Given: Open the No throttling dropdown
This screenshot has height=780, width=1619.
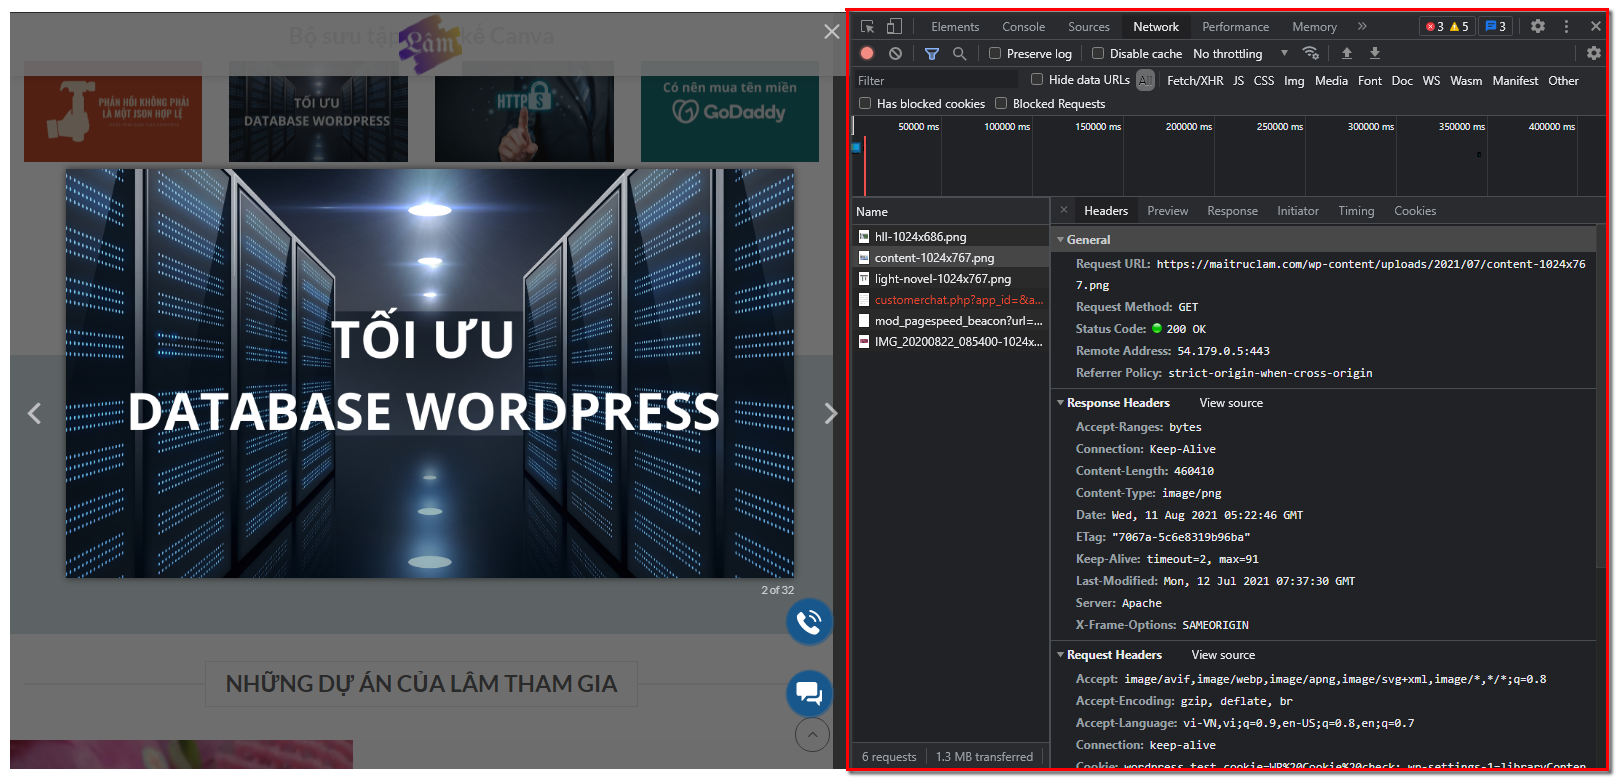Looking at the screenshot, I should [x=1240, y=54].
